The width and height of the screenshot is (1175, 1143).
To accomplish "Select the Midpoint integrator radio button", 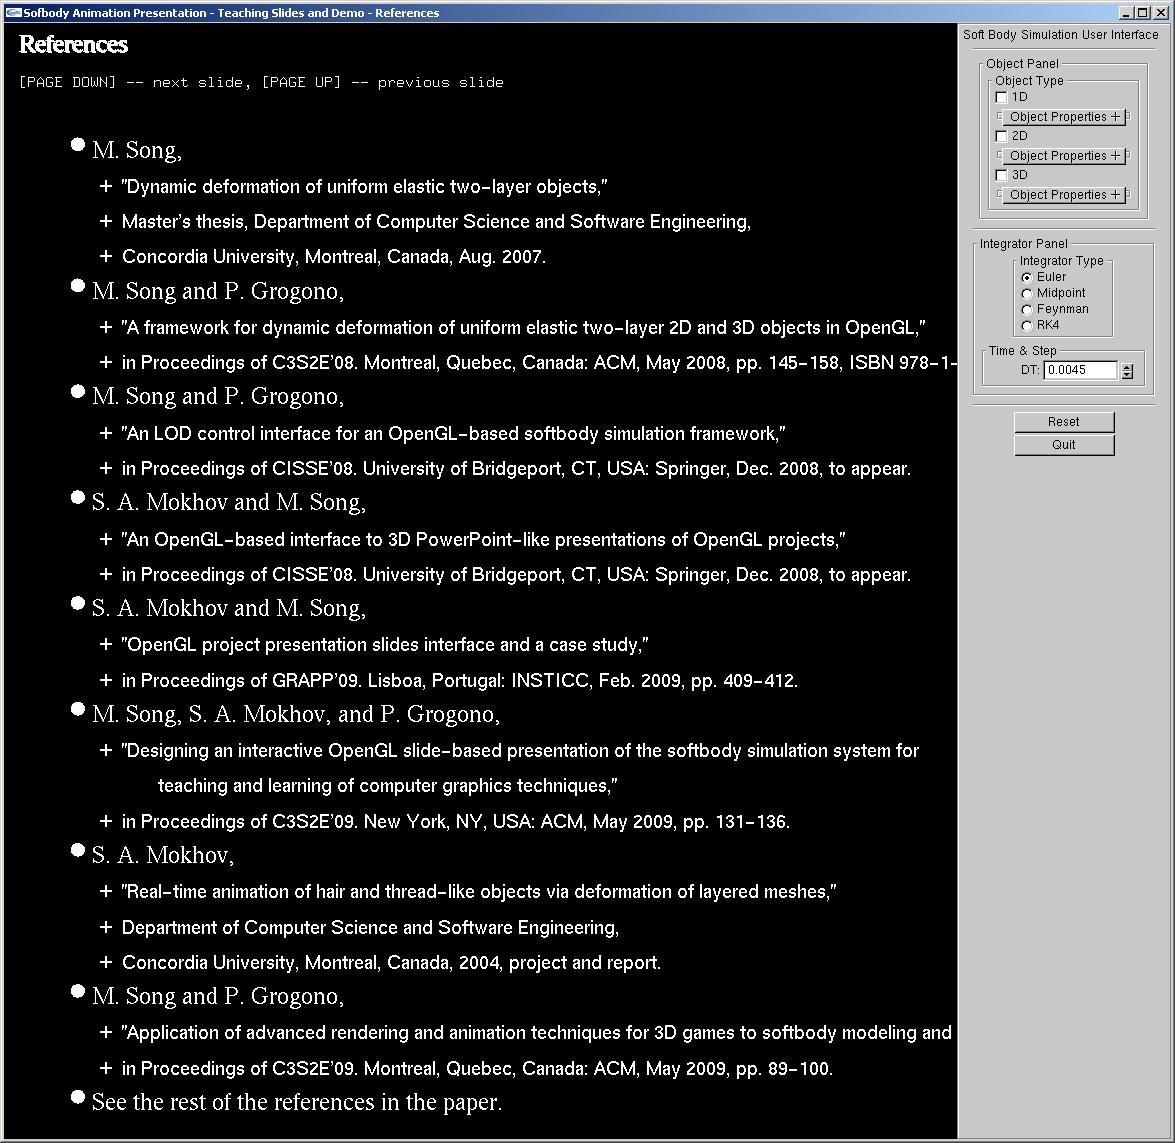I will click(1027, 294).
